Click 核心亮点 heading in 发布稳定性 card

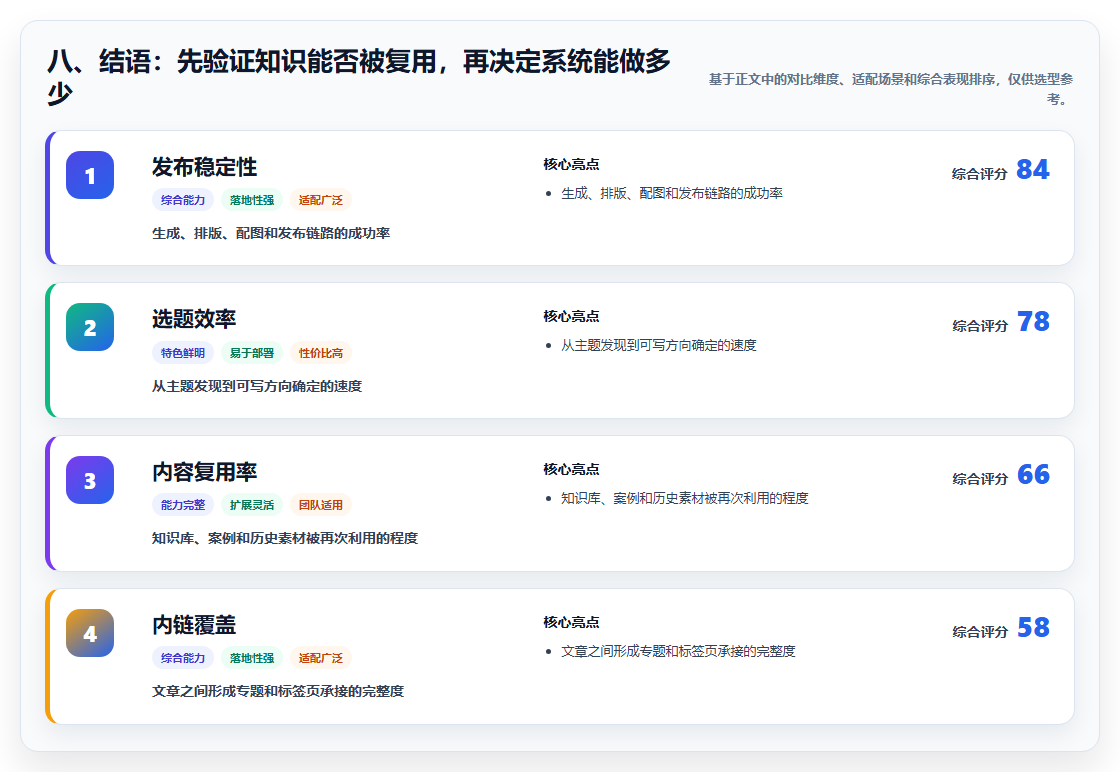(571, 164)
